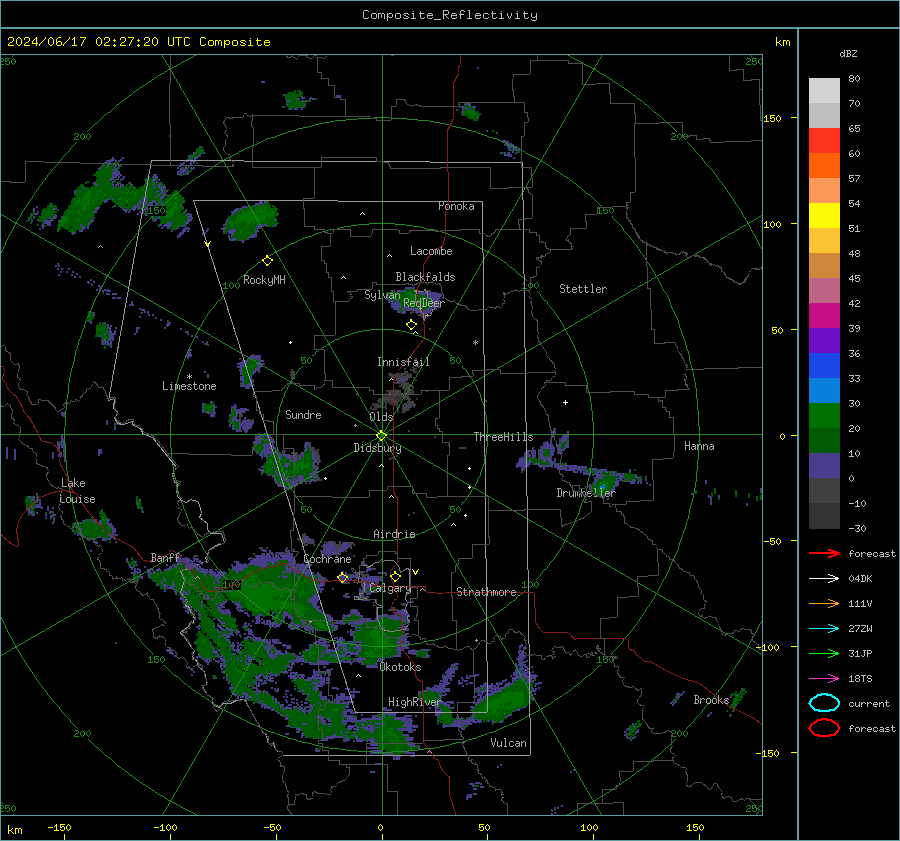Click the cyan current ellipse icon
900x841 pixels.
[824, 703]
